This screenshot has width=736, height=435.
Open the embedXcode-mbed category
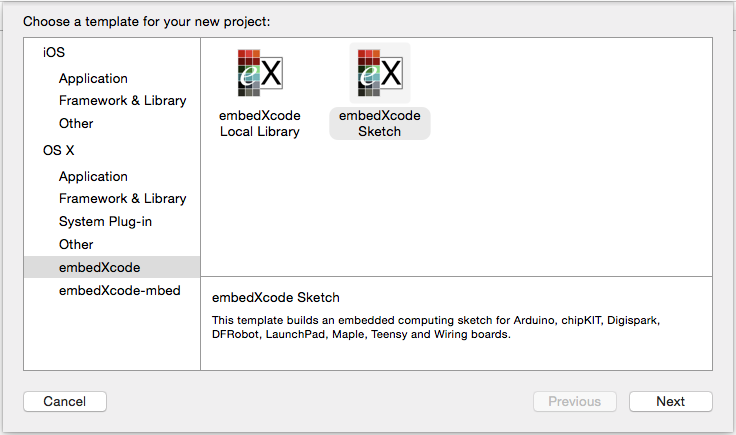120,290
